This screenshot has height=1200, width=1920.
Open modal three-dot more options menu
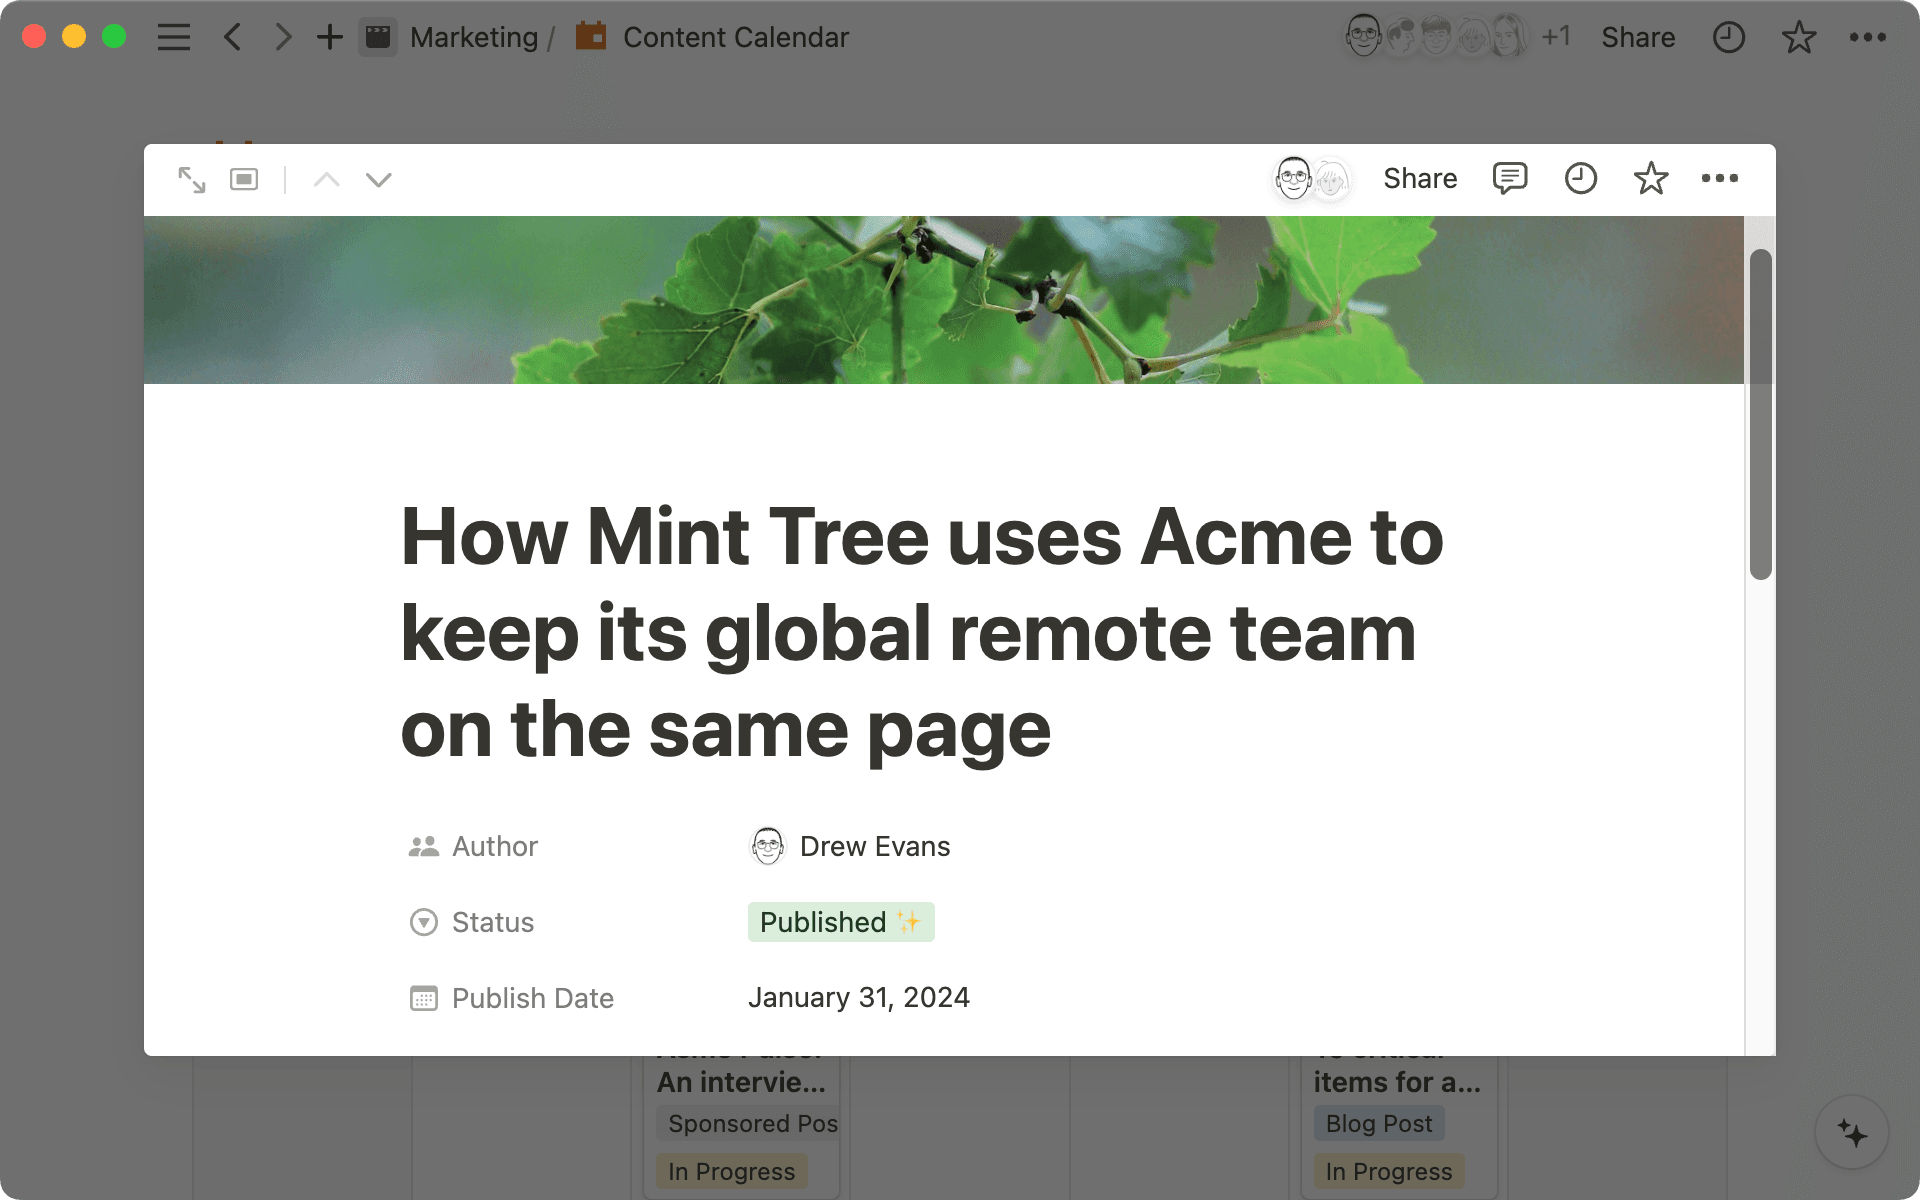coord(1719,179)
